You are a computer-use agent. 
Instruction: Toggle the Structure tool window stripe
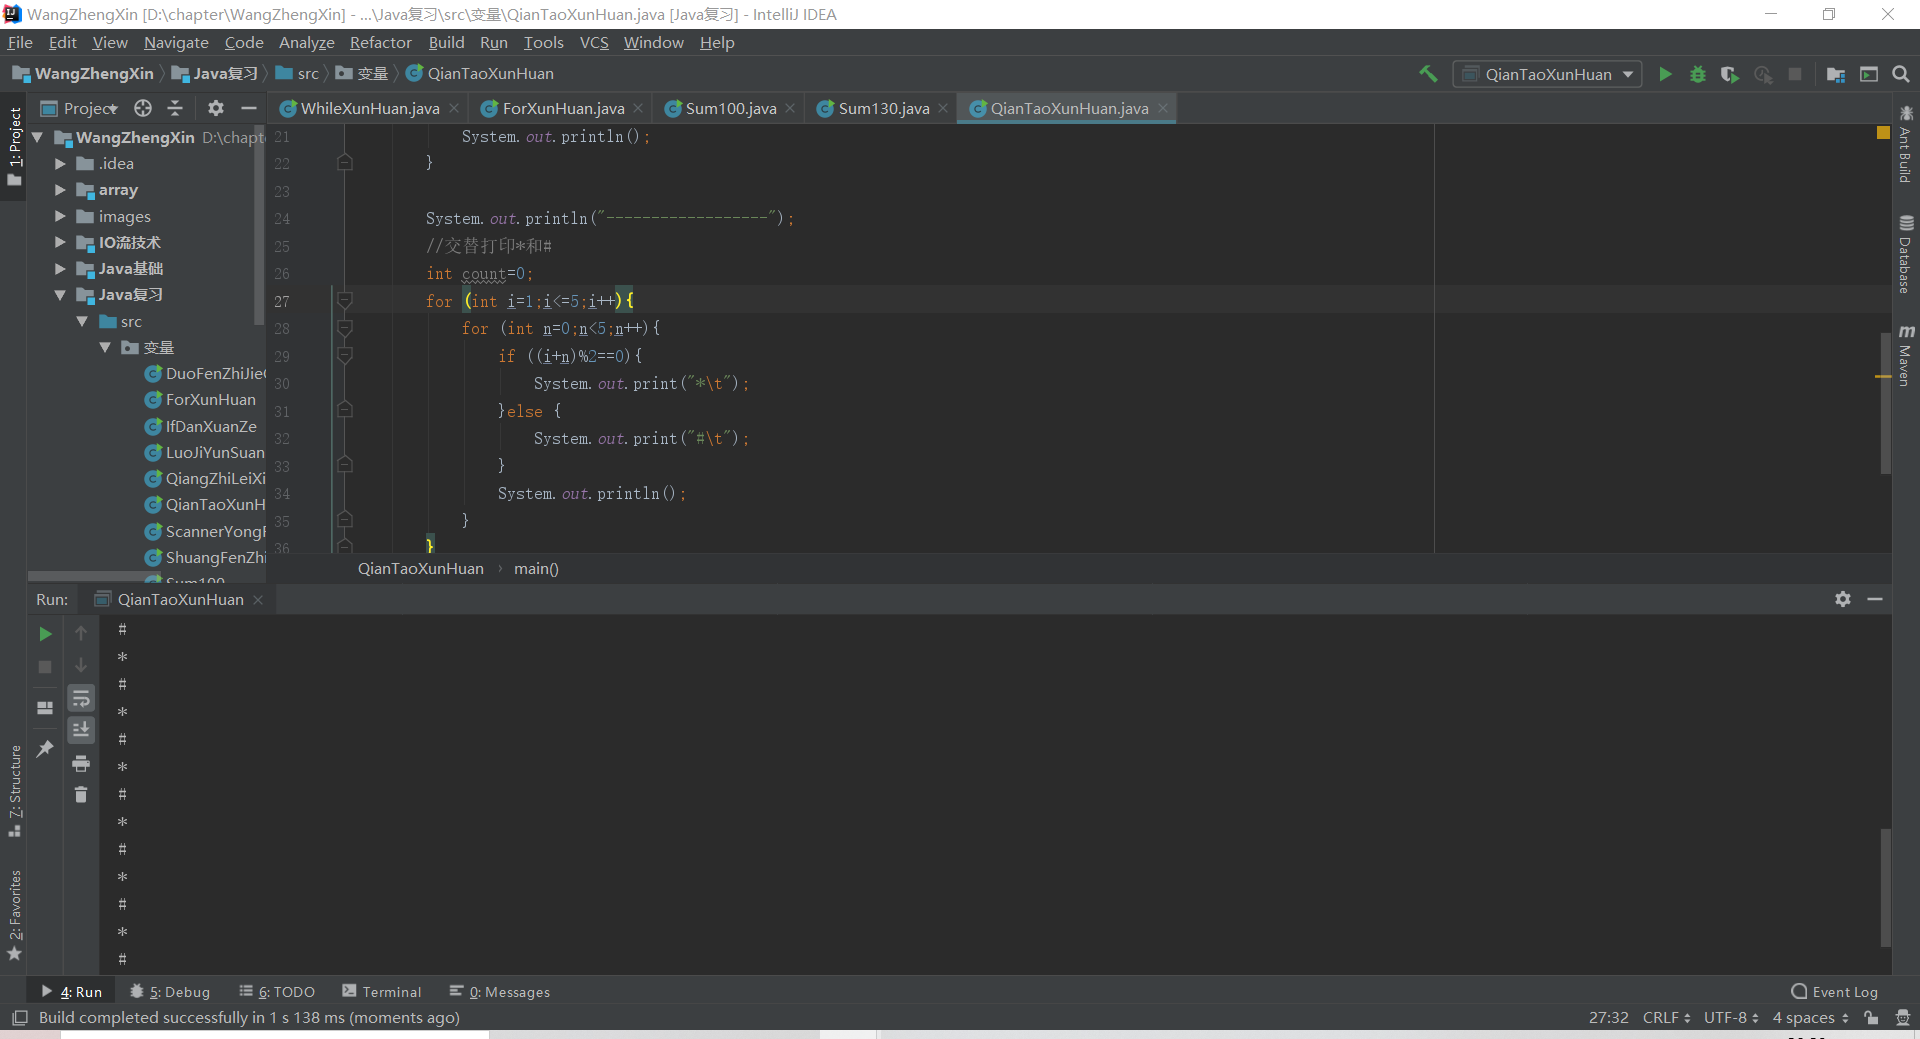point(14,791)
